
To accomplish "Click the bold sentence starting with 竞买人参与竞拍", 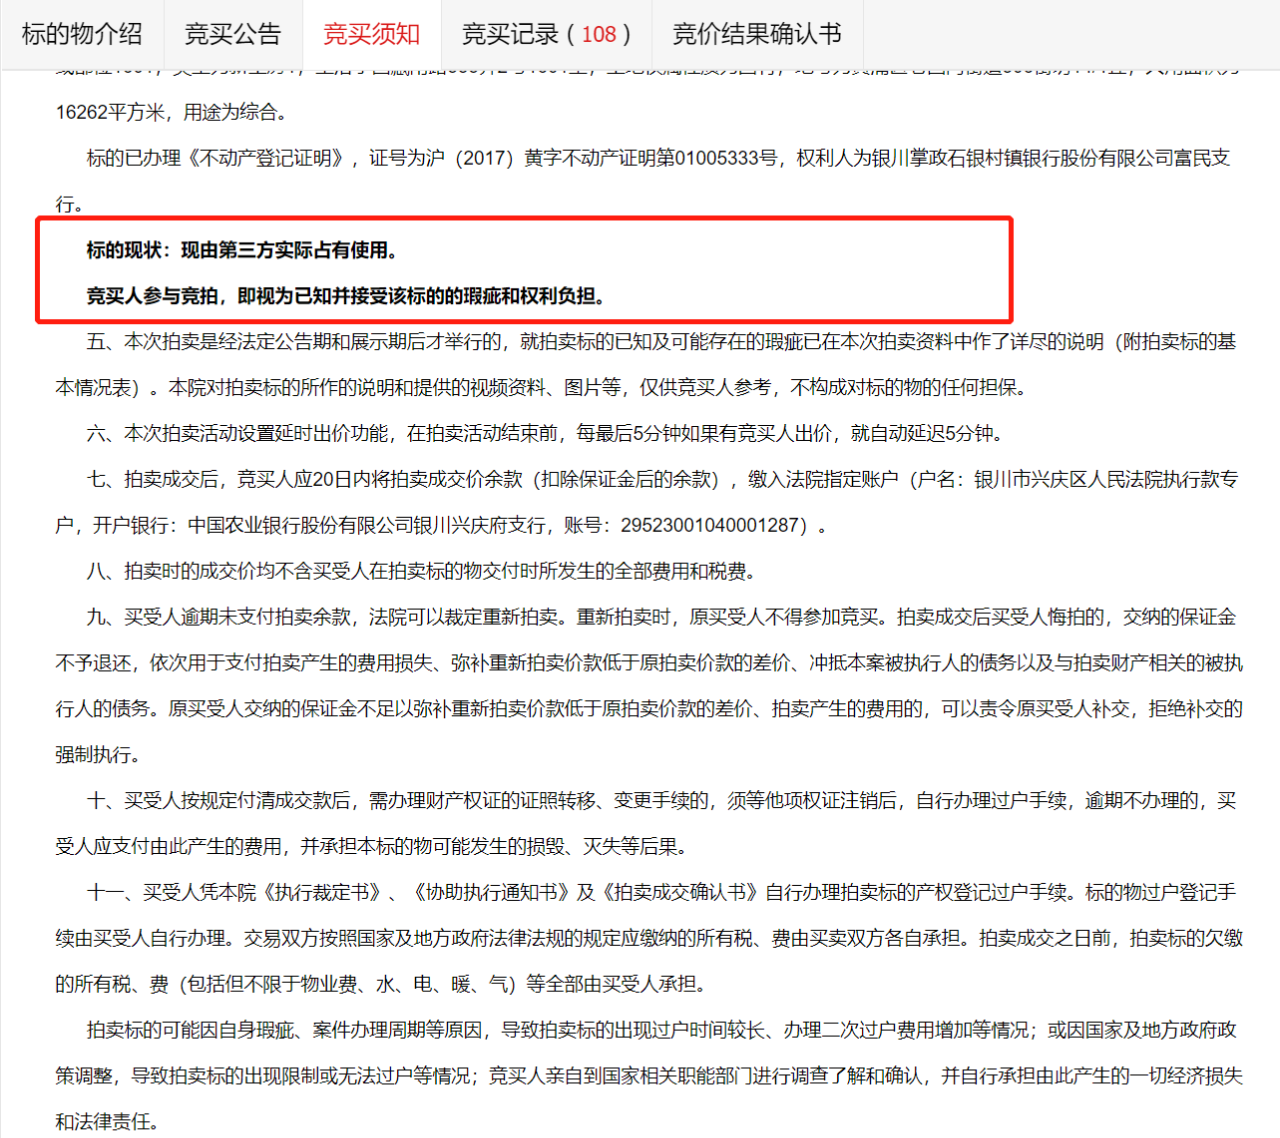I will tap(345, 296).
